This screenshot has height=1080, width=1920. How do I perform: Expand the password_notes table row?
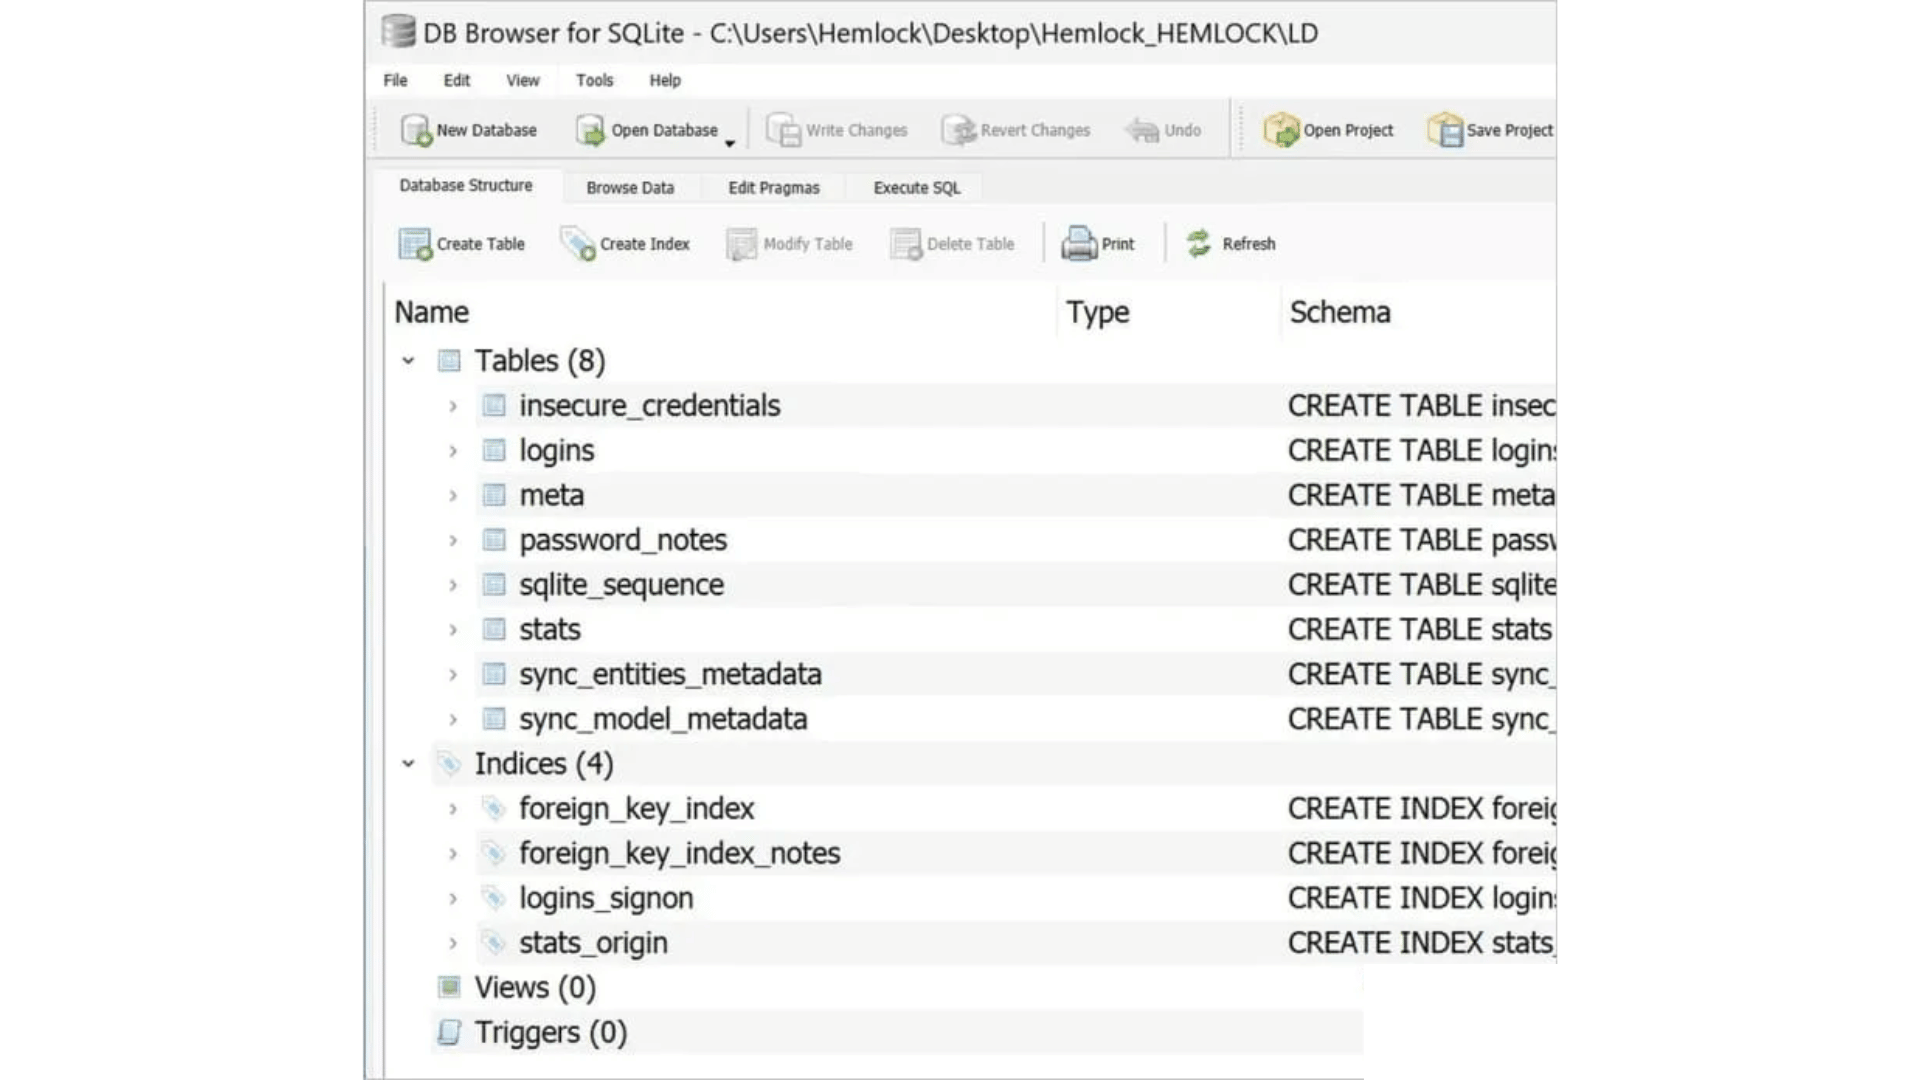[453, 541]
